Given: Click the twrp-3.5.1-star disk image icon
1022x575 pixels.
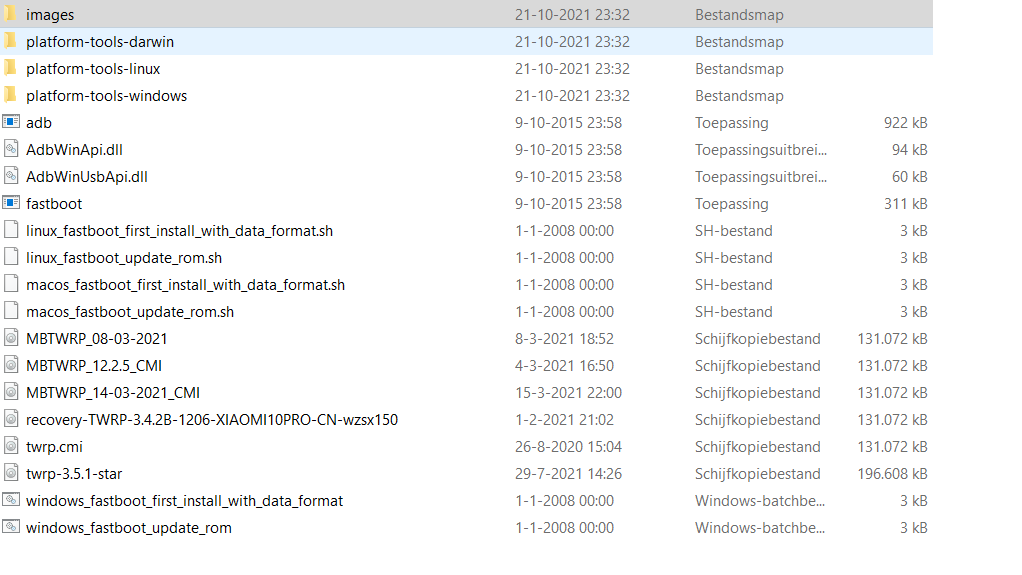Looking at the screenshot, I should 11,473.
